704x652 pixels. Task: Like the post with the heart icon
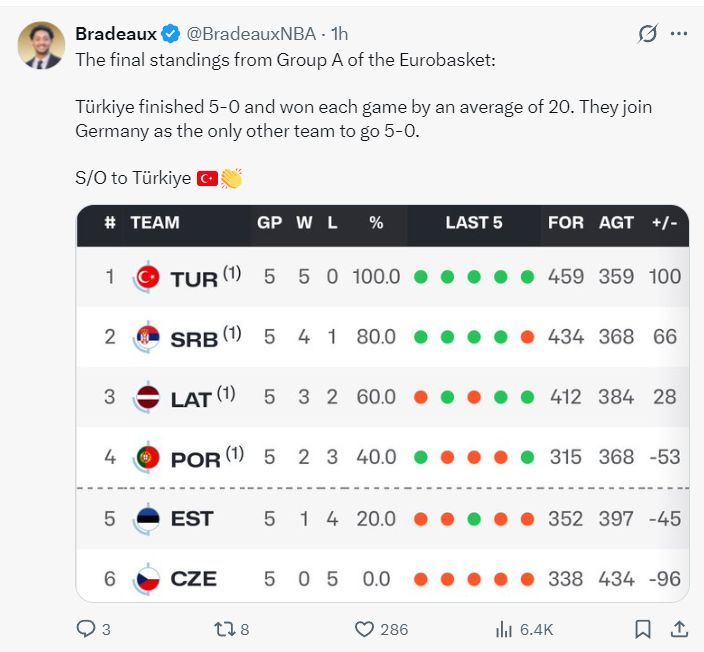(x=365, y=629)
